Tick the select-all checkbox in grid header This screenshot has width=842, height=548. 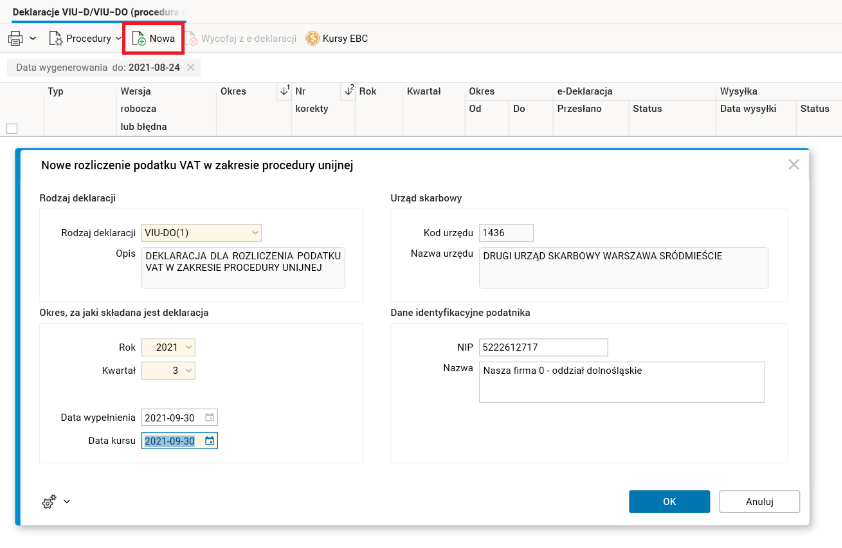12,128
